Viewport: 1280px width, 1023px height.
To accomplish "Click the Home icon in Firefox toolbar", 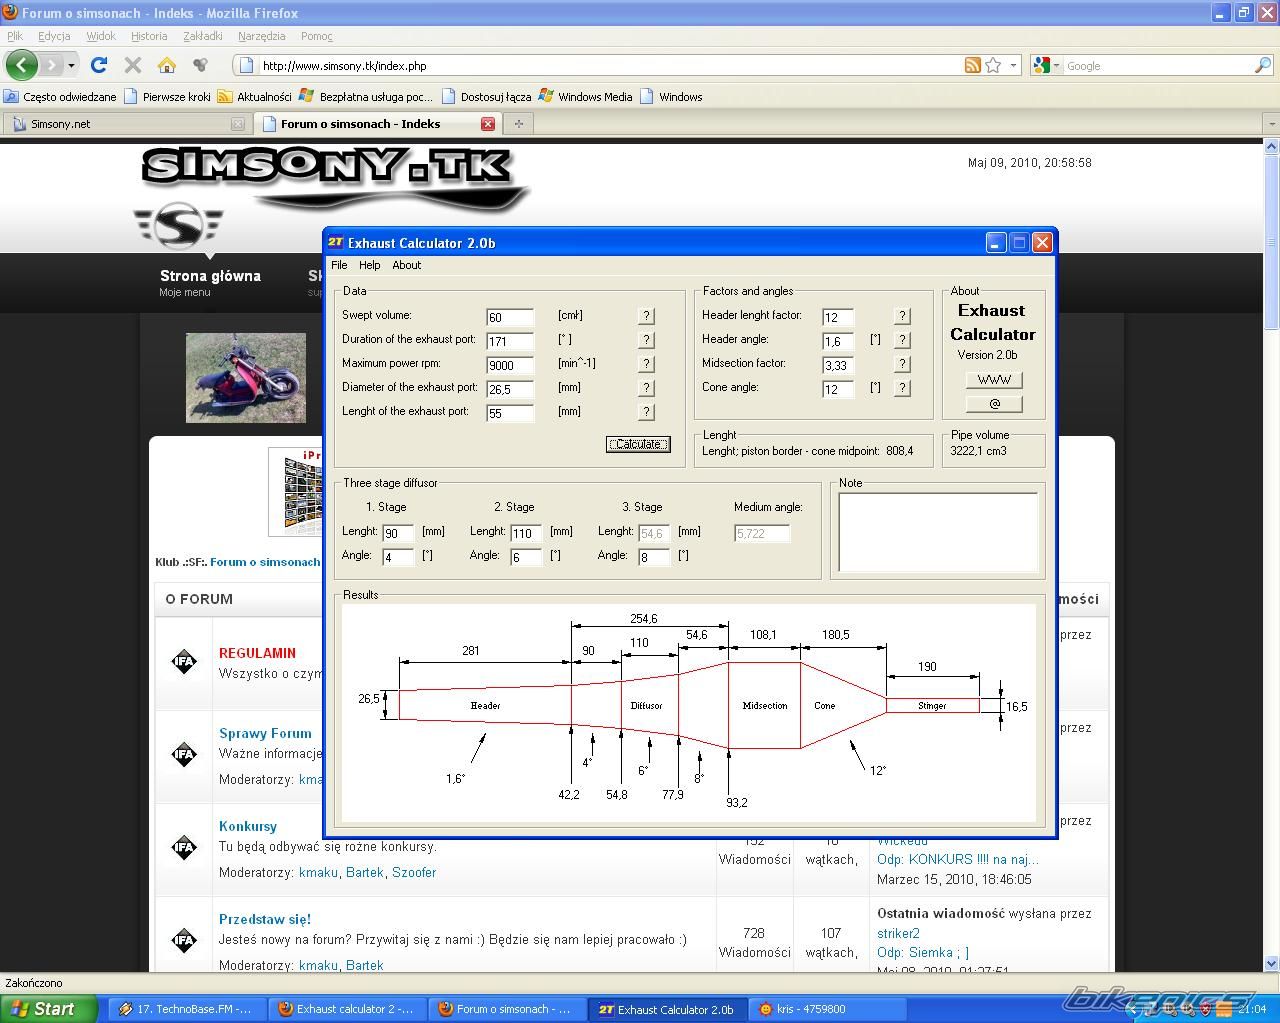I will click(167, 65).
